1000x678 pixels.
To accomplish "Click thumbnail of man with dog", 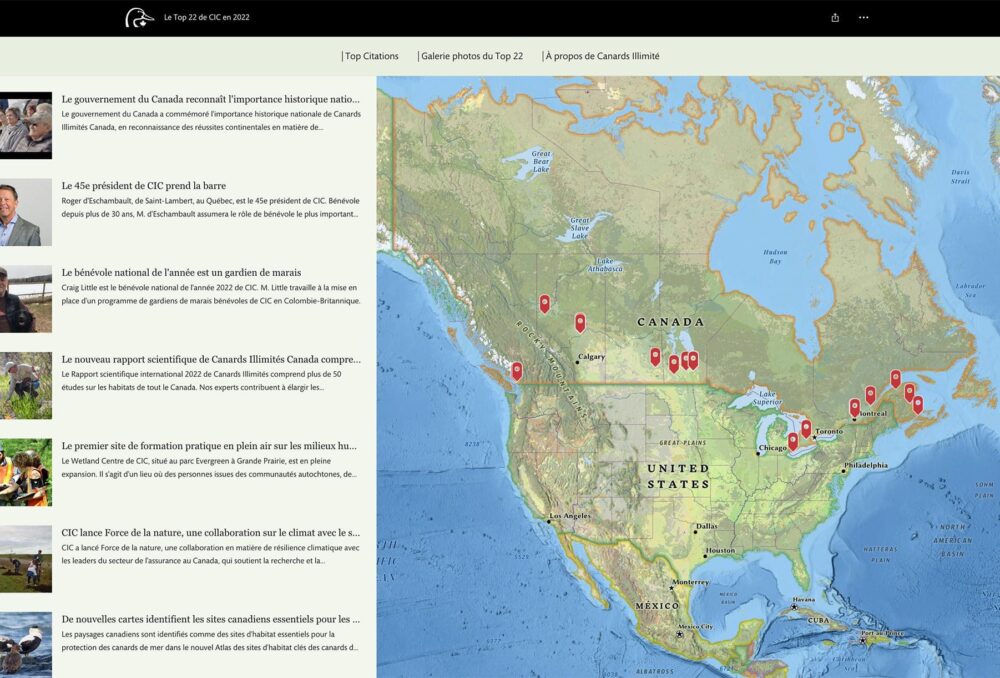I will [x=26, y=298].
